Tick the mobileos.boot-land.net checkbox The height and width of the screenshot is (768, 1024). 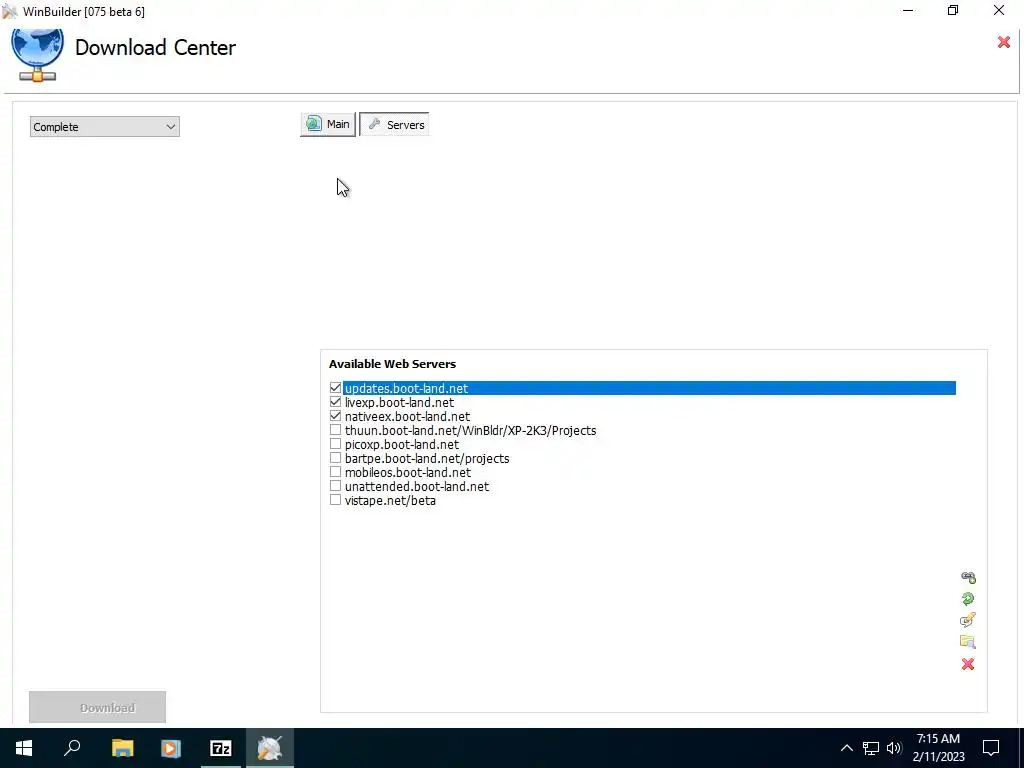coord(336,472)
